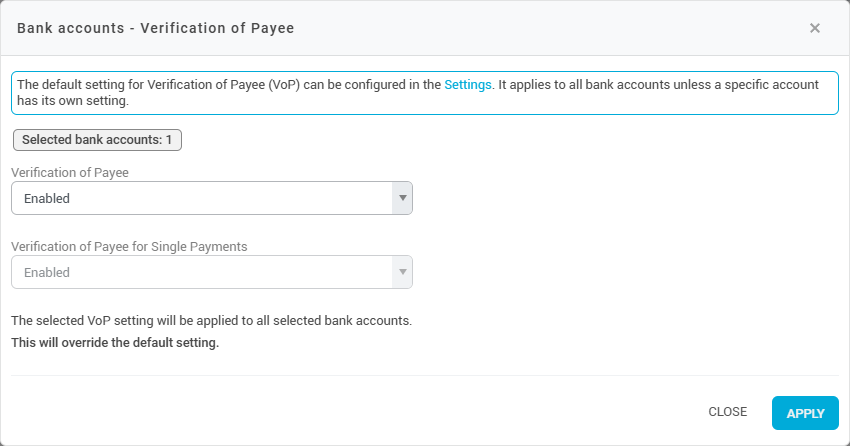This screenshot has width=850, height=446.
Task: Apply the selected VoP setting
Action: pos(805,412)
